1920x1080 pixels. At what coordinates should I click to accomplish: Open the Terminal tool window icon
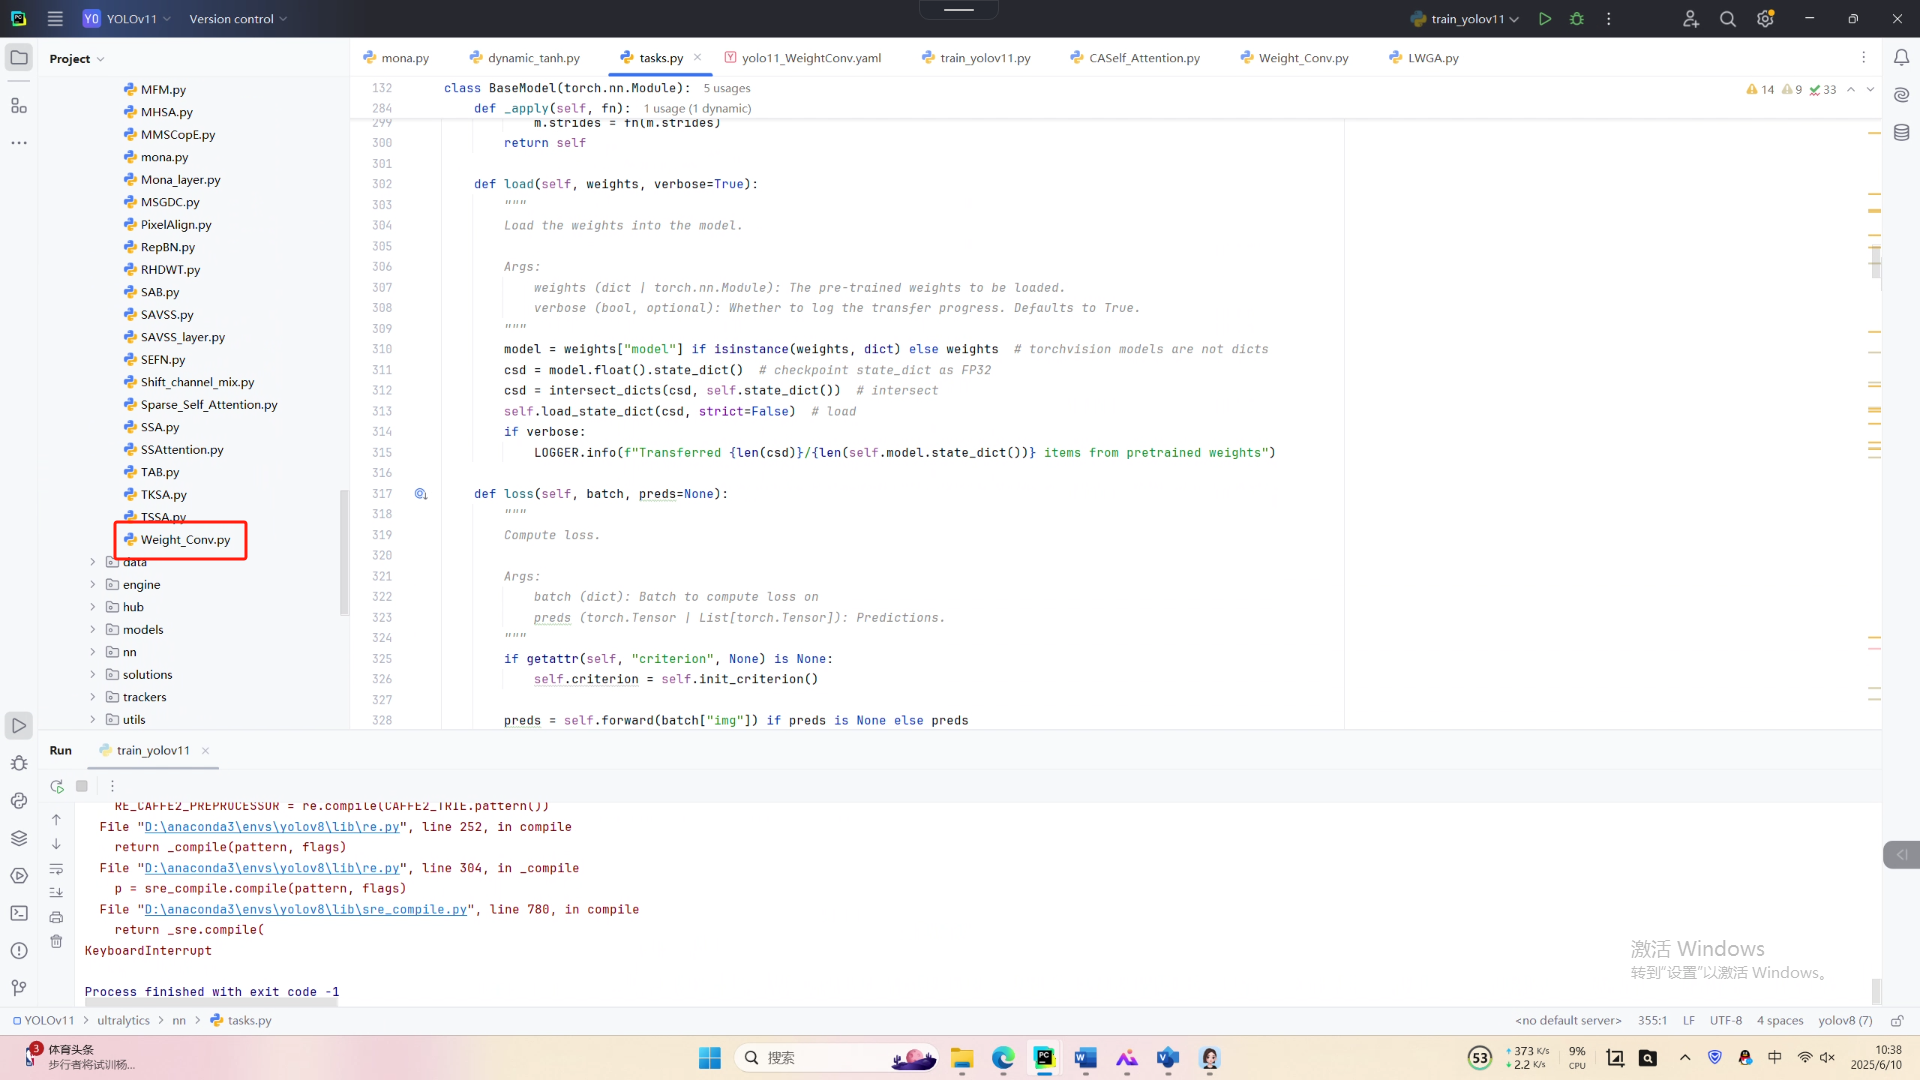pos(19,913)
